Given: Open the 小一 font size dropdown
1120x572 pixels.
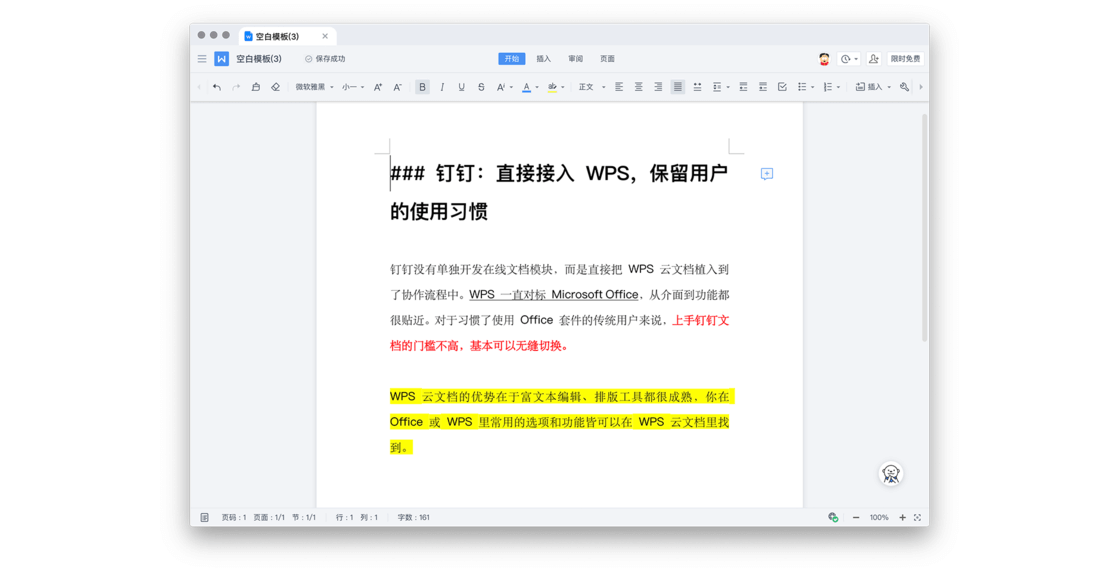Looking at the screenshot, I should (353, 87).
